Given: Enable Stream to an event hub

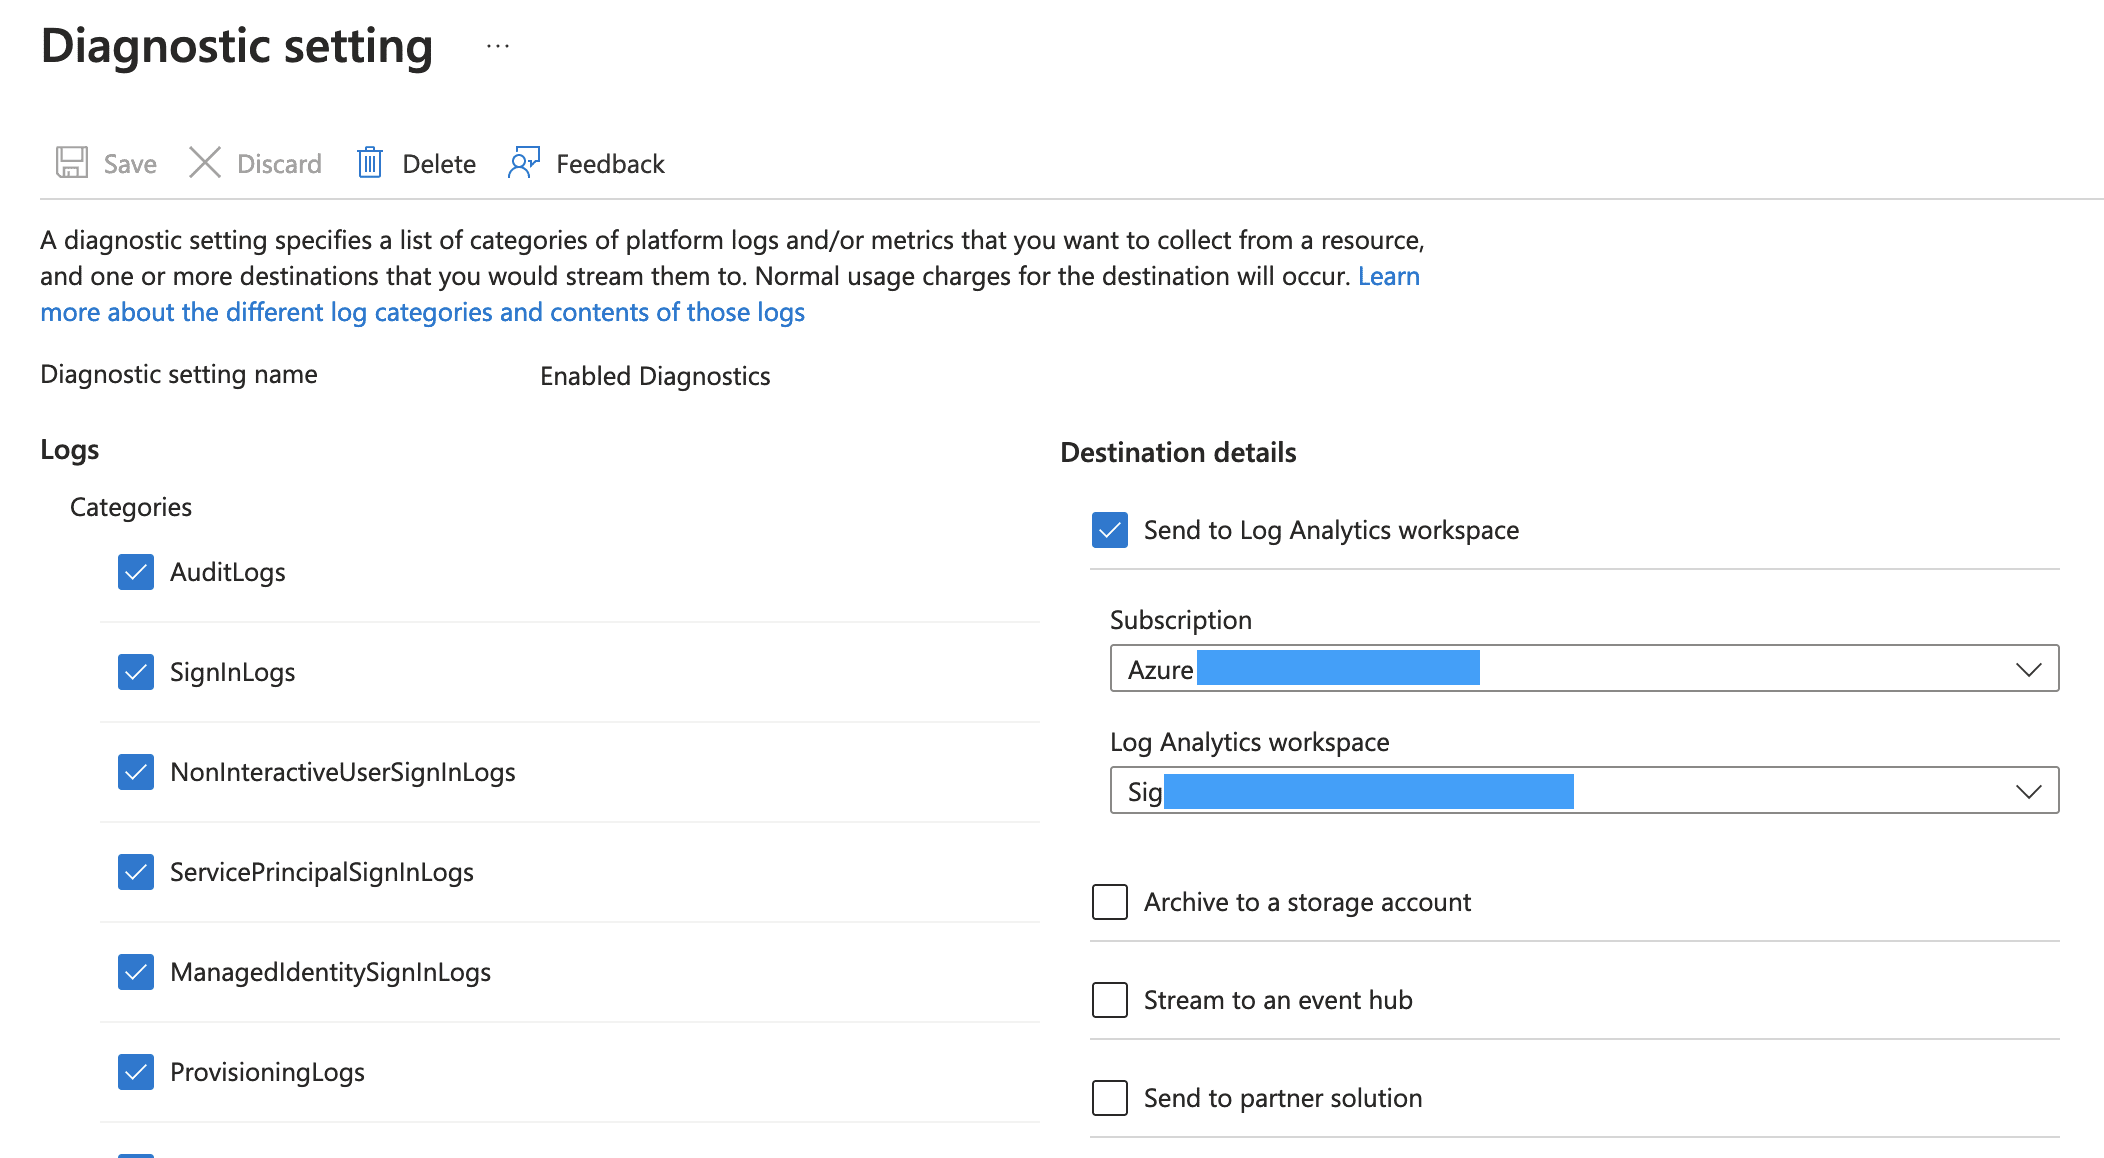Looking at the screenshot, I should (1110, 1000).
